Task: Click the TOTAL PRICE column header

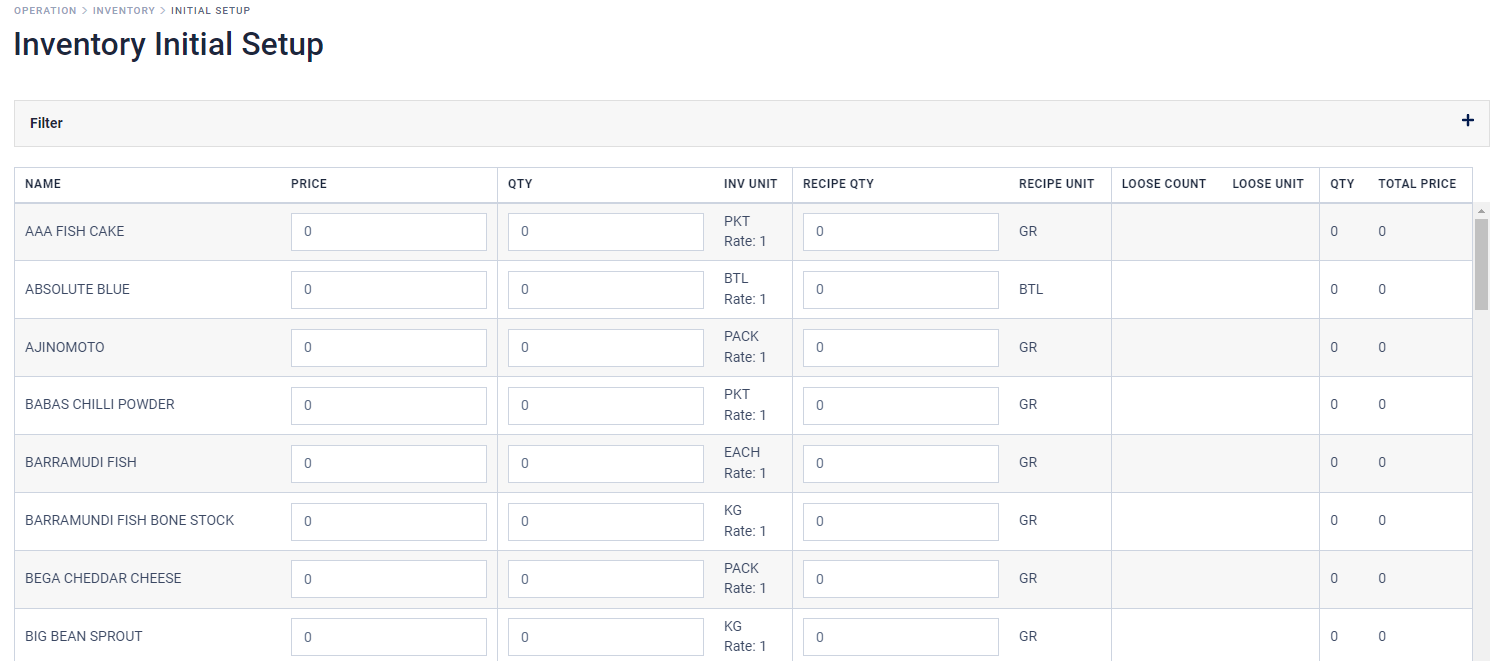Action: pyautogui.click(x=1417, y=184)
